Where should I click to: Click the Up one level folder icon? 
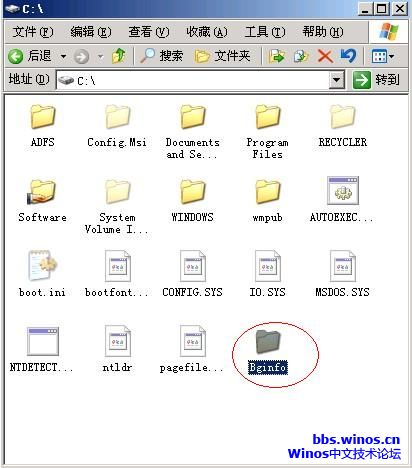[x=119, y=56]
